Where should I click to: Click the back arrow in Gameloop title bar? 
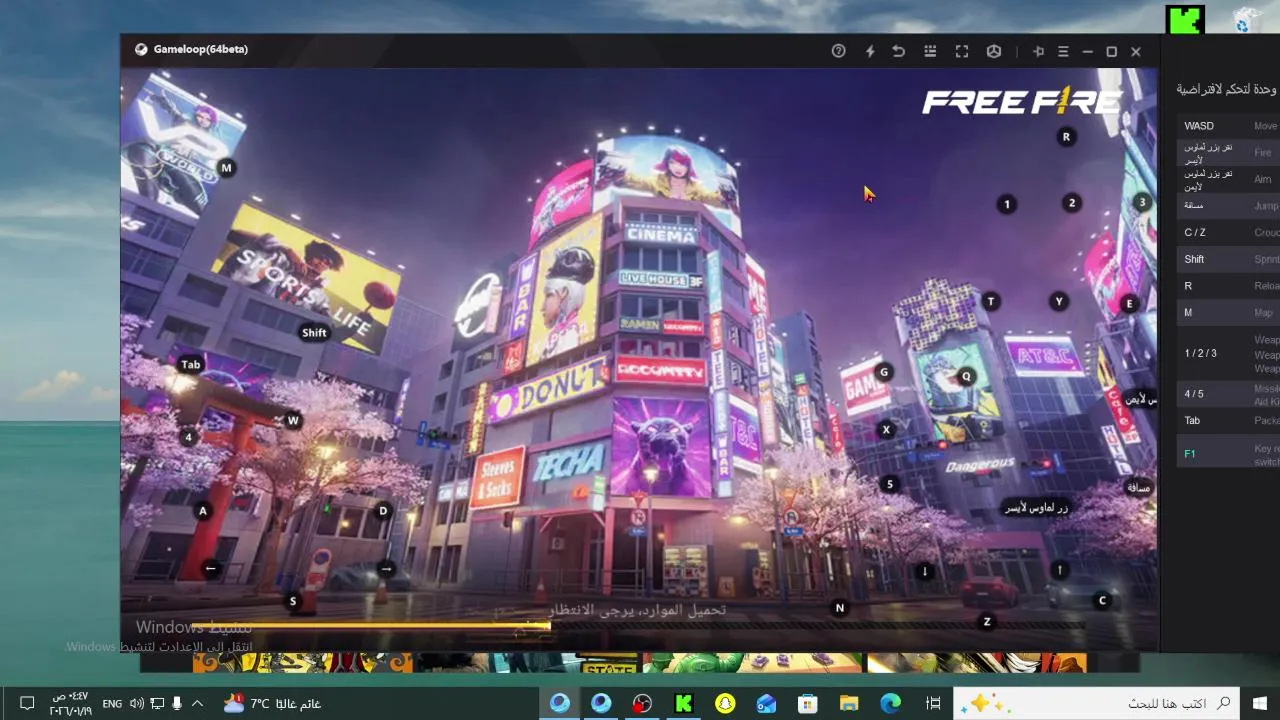899,51
